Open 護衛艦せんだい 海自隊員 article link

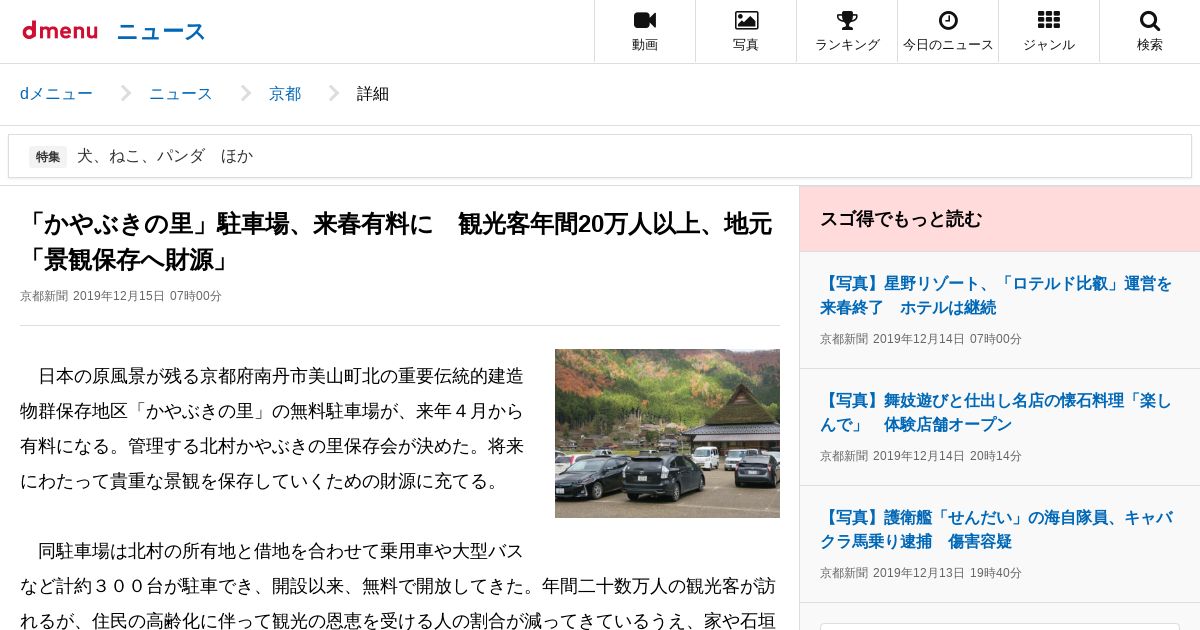point(996,529)
